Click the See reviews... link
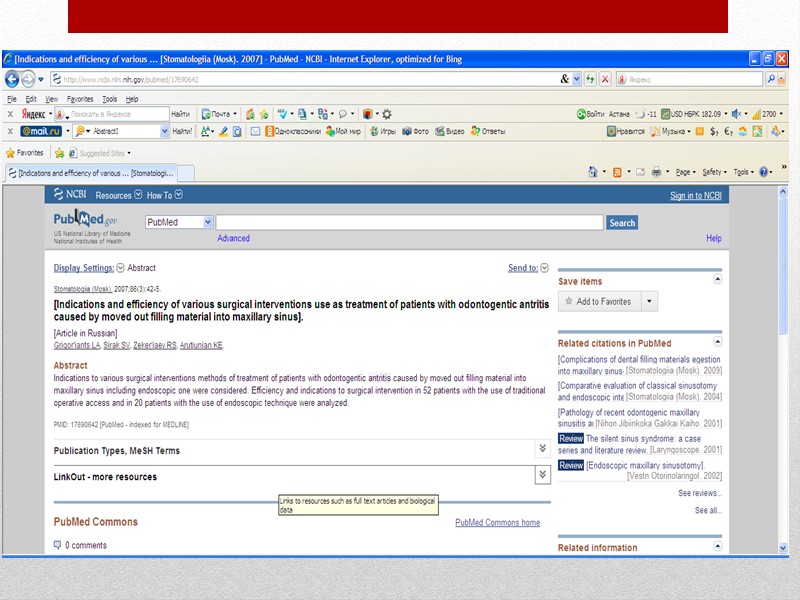This screenshot has height=600, width=800. pyautogui.click(x=699, y=493)
